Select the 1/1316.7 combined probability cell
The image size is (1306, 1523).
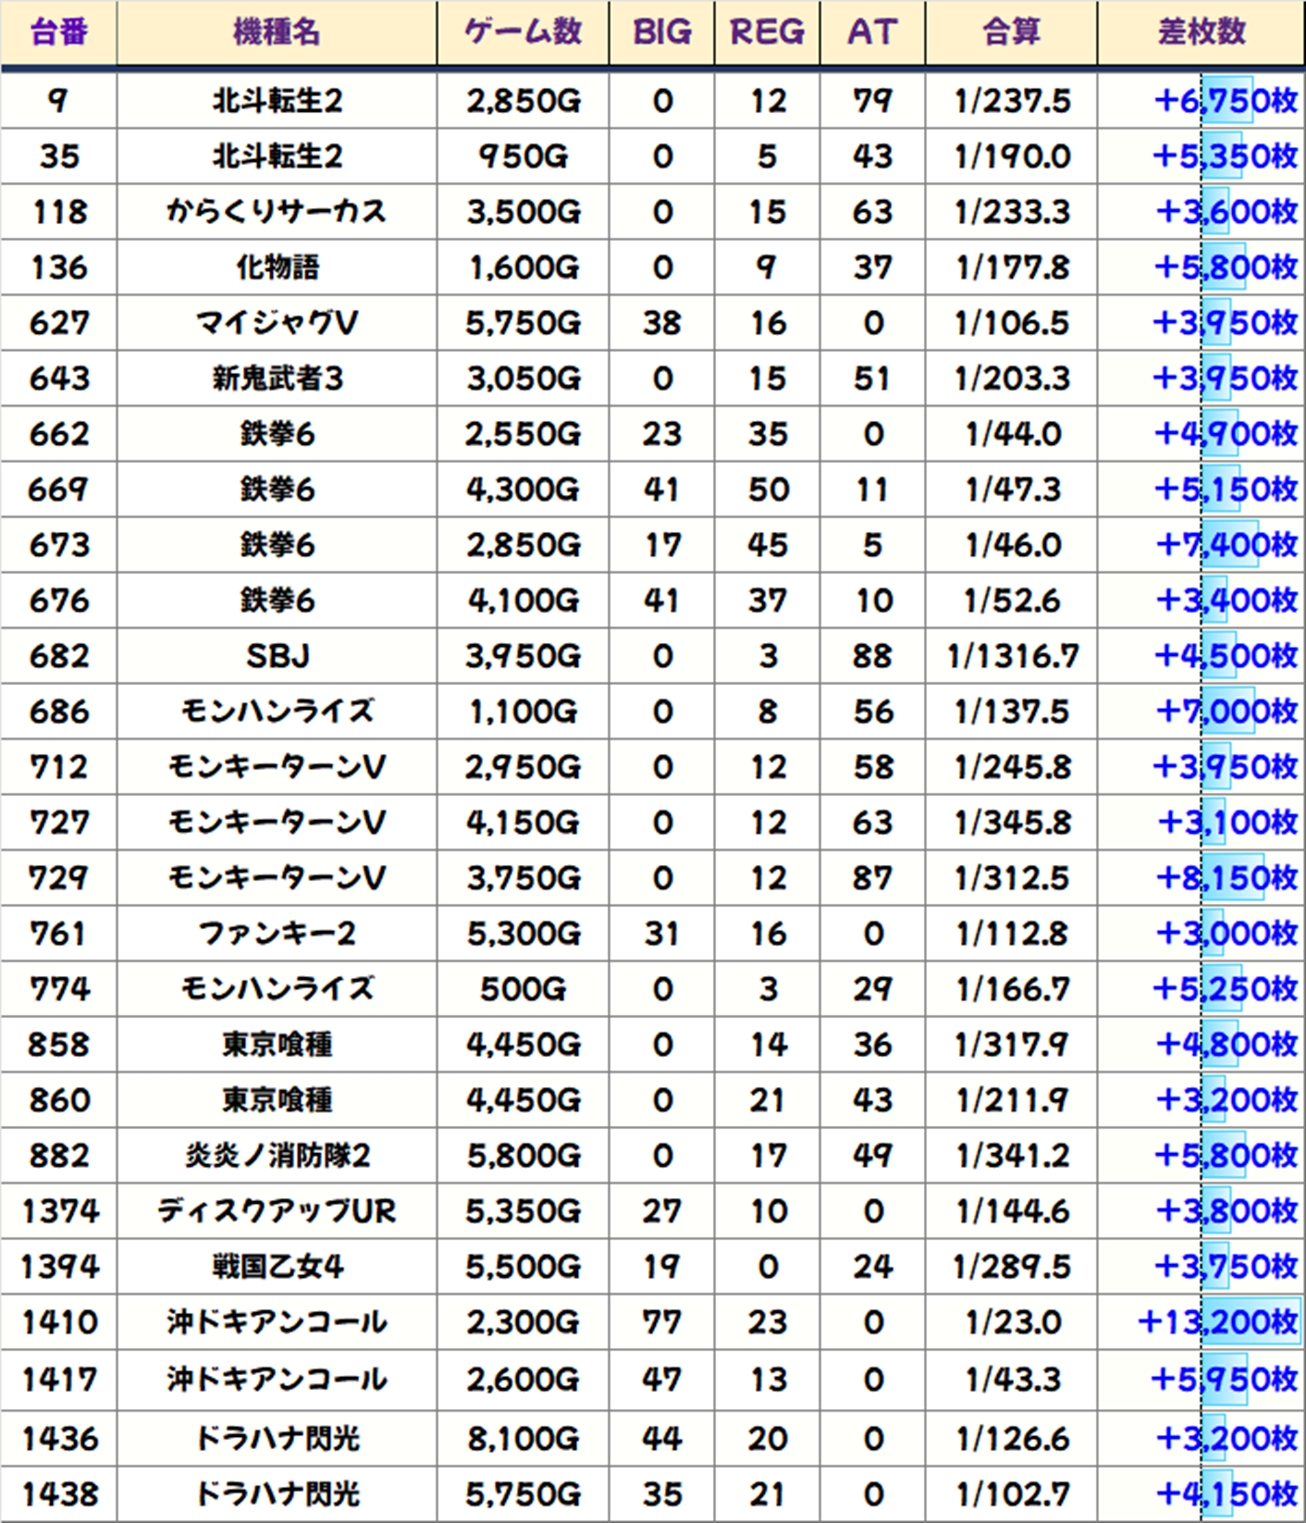(x=1011, y=656)
